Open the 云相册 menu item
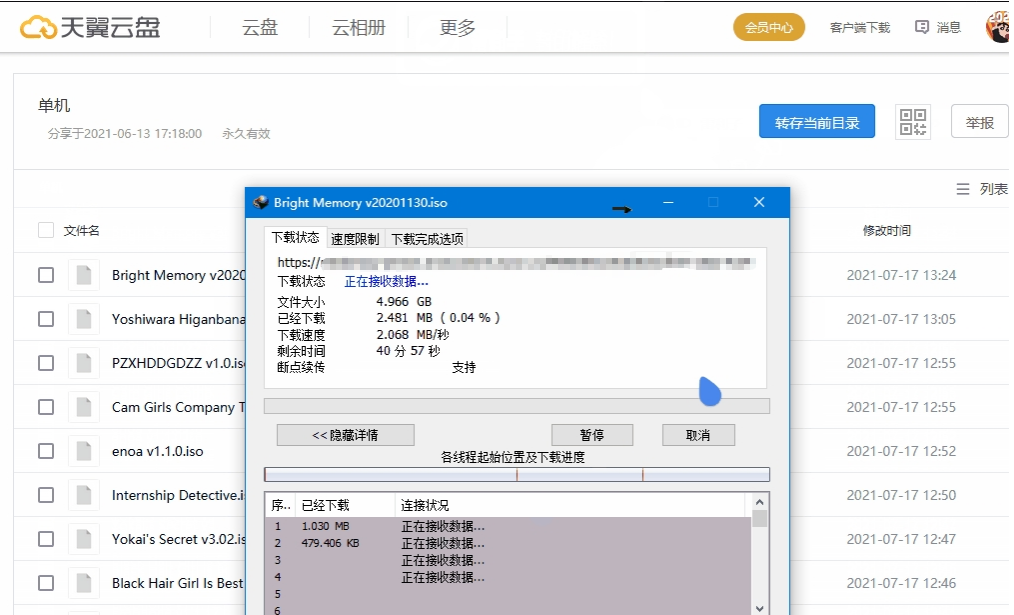The height and width of the screenshot is (615, 1014). 358,27
